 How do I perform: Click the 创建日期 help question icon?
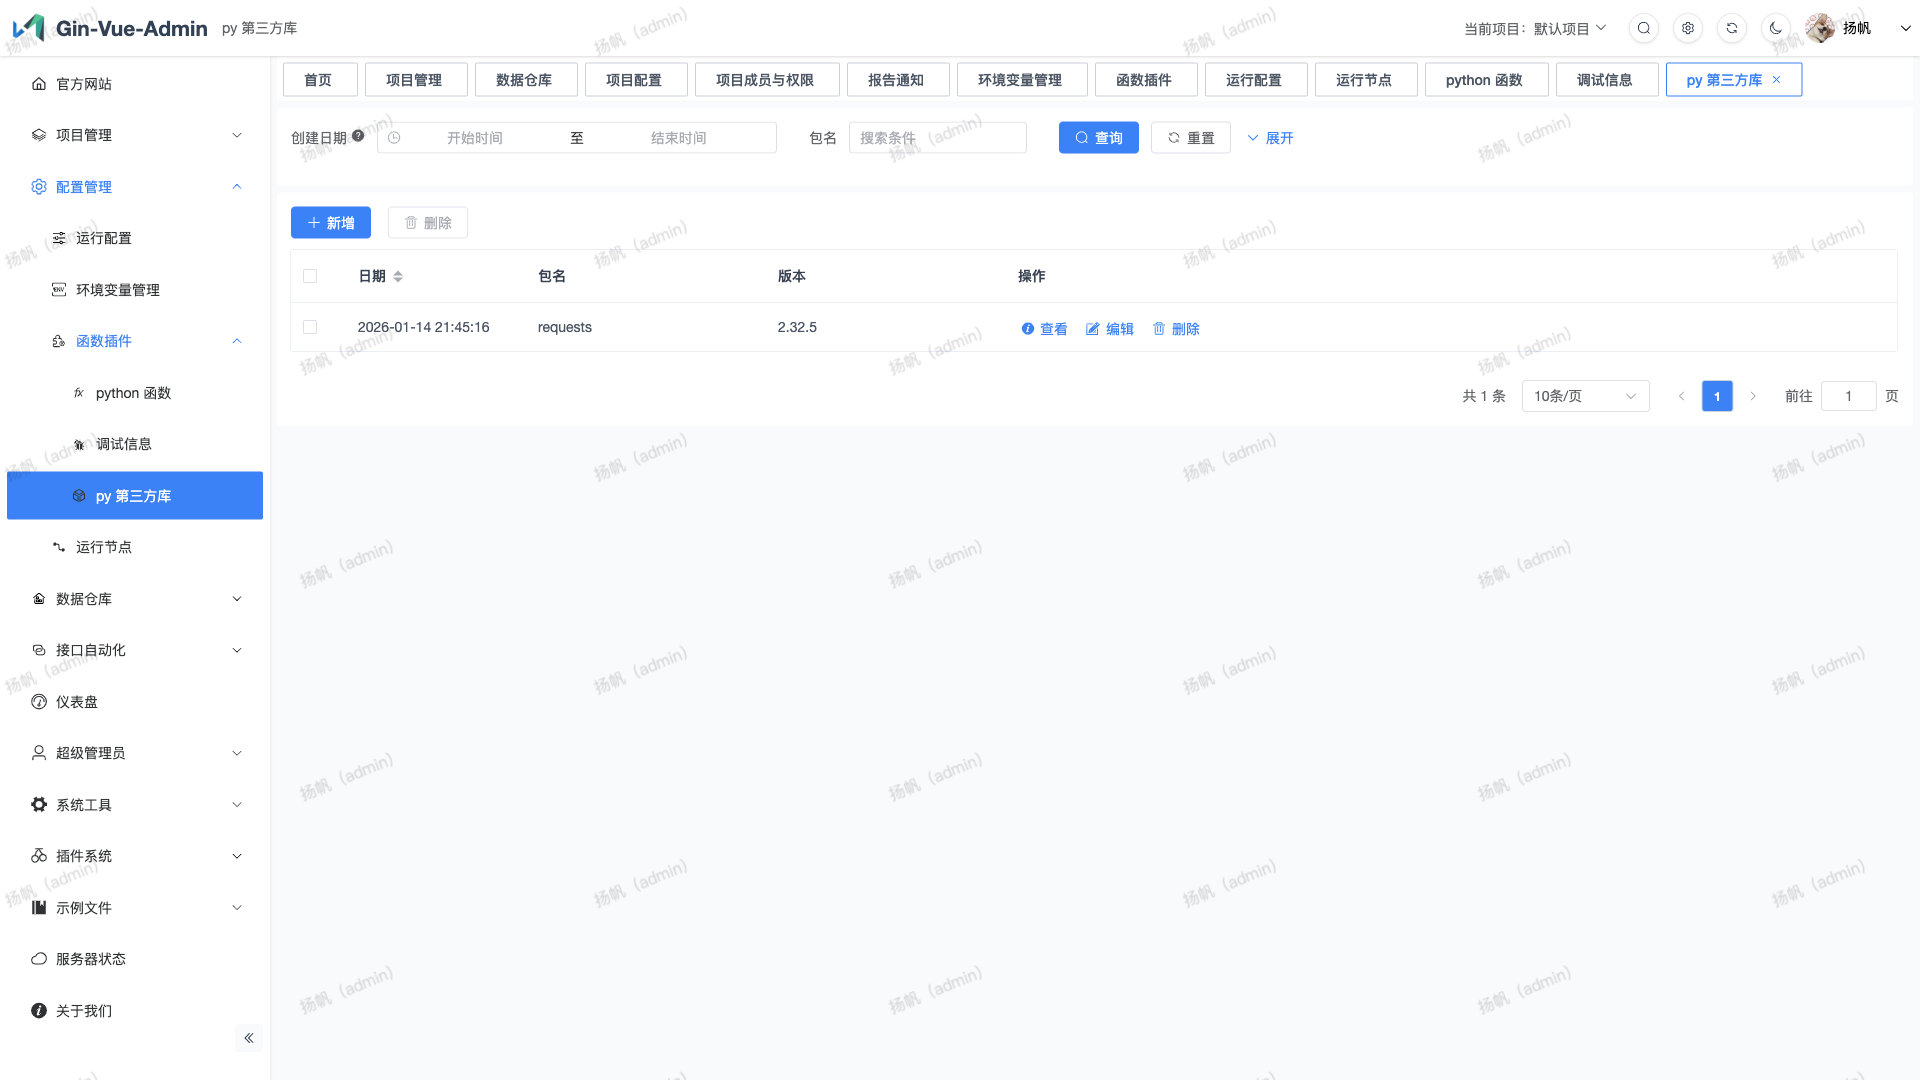click(358, 136)
